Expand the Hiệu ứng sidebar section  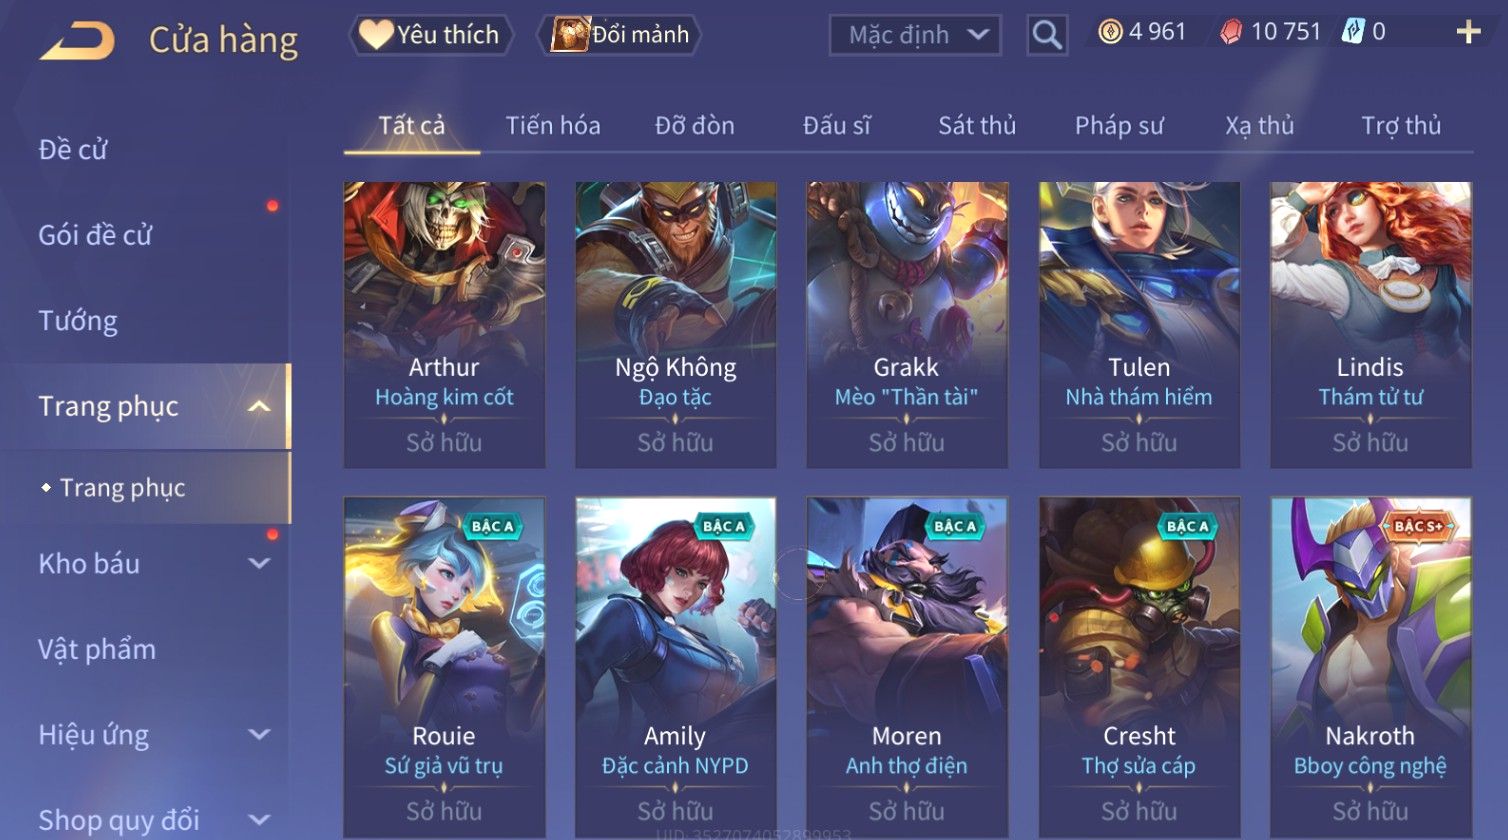pos(259,734)
